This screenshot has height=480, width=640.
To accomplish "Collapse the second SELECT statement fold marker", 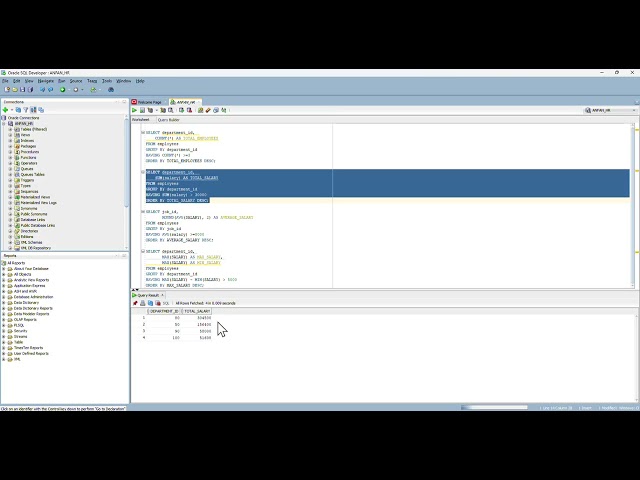I will coord(143,172).
